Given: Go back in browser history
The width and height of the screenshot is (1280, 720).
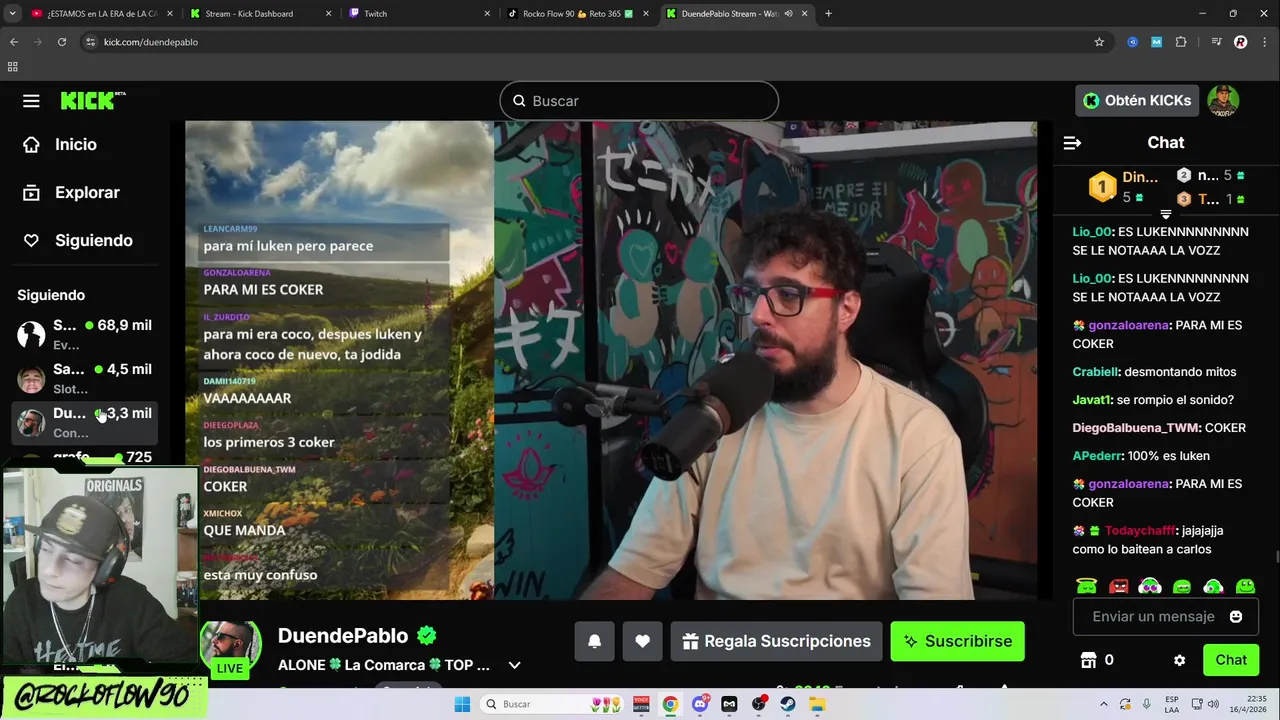Looking at the screenshot, I should pyautogui.click(x=14, y=42).
